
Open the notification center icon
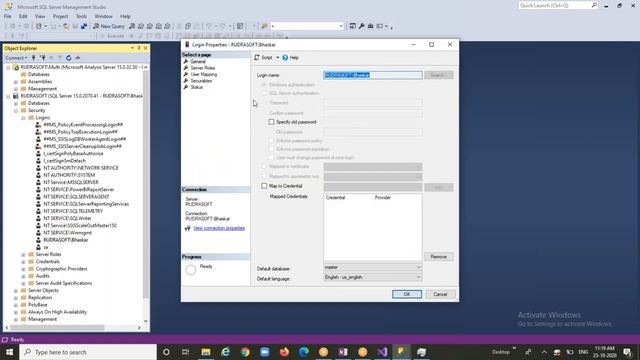627,352
